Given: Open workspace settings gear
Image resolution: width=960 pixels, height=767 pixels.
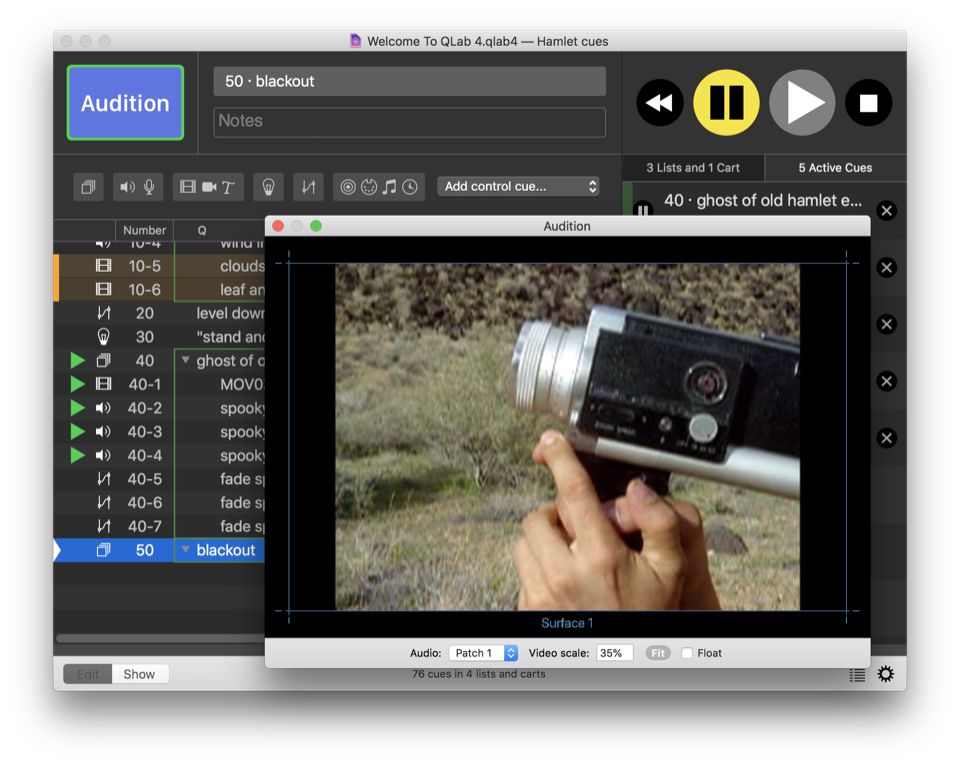Looking at the screenshot, I should click(x=885, y=675).
